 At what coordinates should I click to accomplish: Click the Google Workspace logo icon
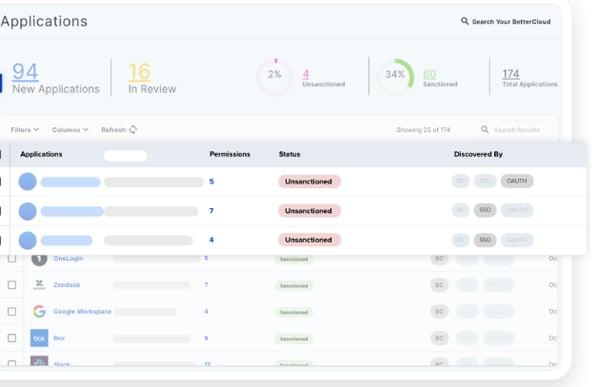(39, 311)
